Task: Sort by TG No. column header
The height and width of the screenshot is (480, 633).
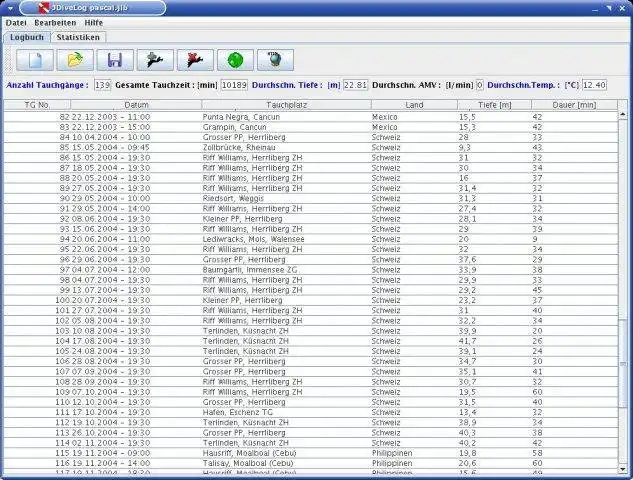Action: coord(37,105)
